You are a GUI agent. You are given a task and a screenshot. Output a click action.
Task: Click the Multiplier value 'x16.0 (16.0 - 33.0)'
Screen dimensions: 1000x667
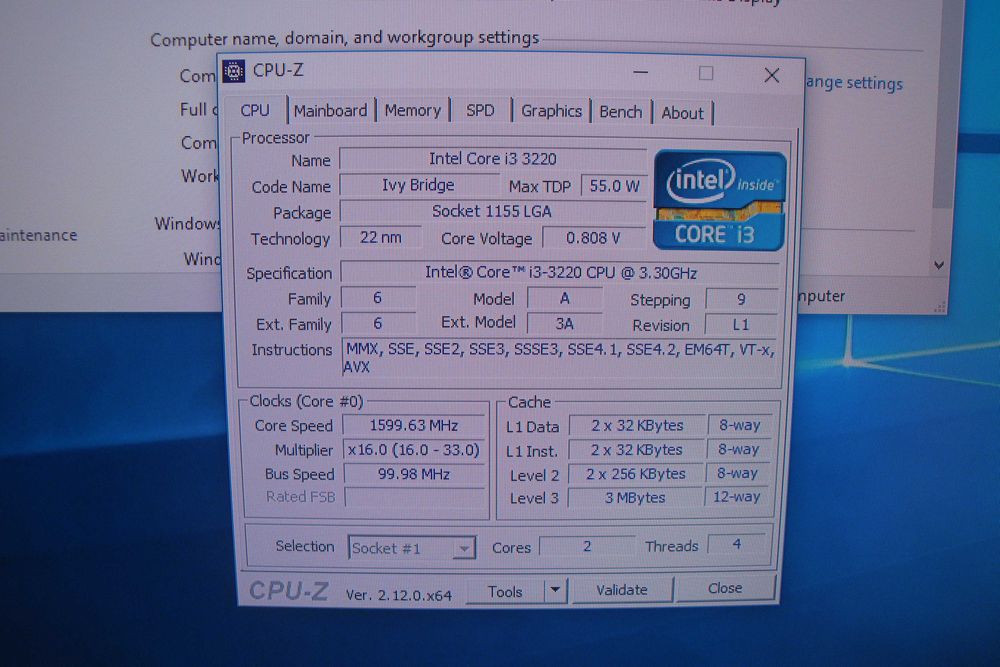(414, 450)
